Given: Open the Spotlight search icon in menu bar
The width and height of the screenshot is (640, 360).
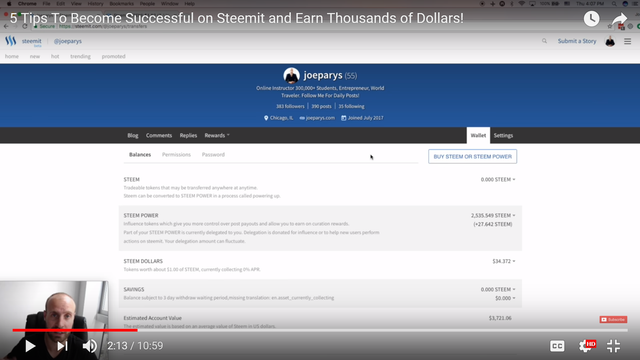Looking at the screenshot, I should [x=614, y=4].
